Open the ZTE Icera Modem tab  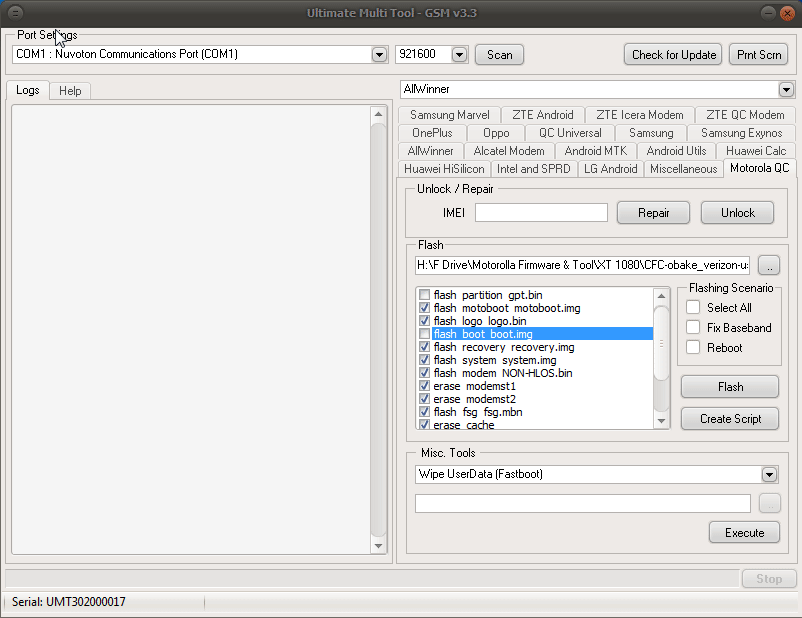pyautogui.click(x=639, y=115)
